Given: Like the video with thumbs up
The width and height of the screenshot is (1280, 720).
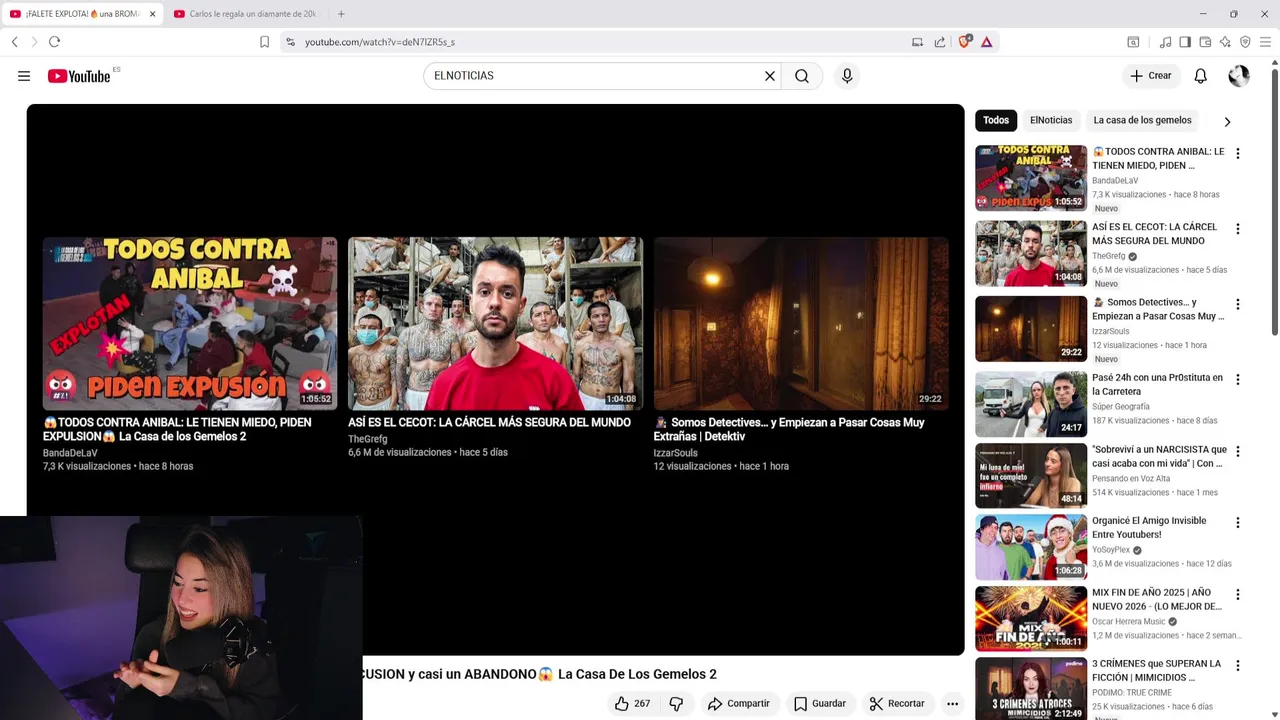Looking at the screenshot, I should [x=632, y=704].
